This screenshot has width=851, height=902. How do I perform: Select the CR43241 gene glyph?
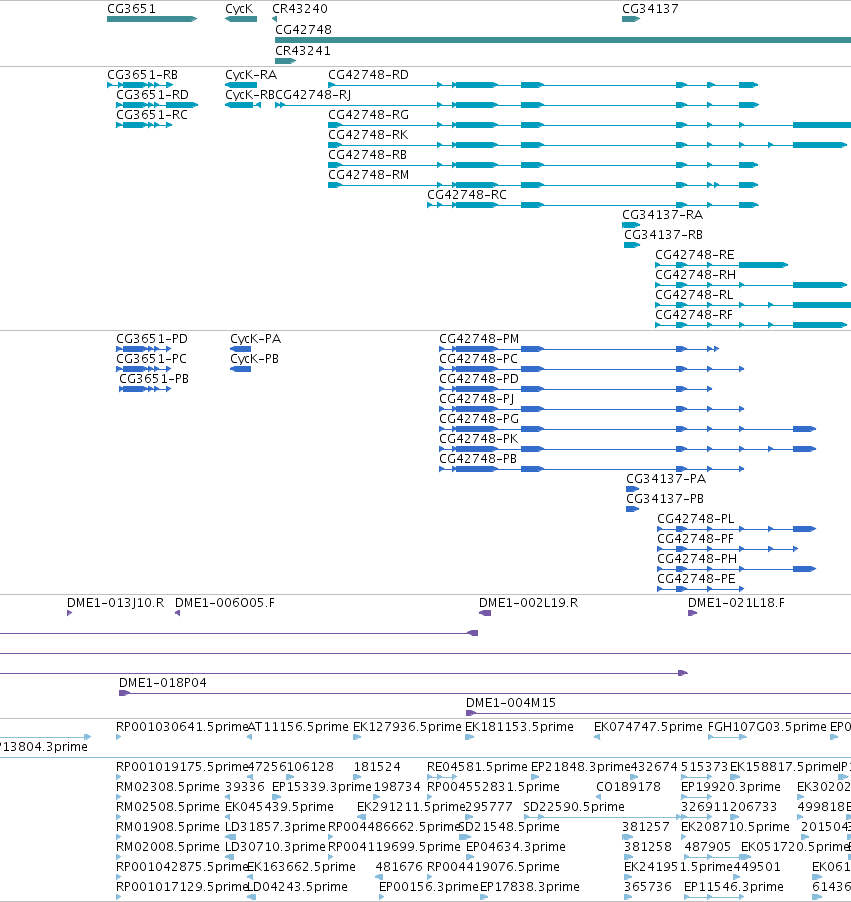tap(285, 61)
